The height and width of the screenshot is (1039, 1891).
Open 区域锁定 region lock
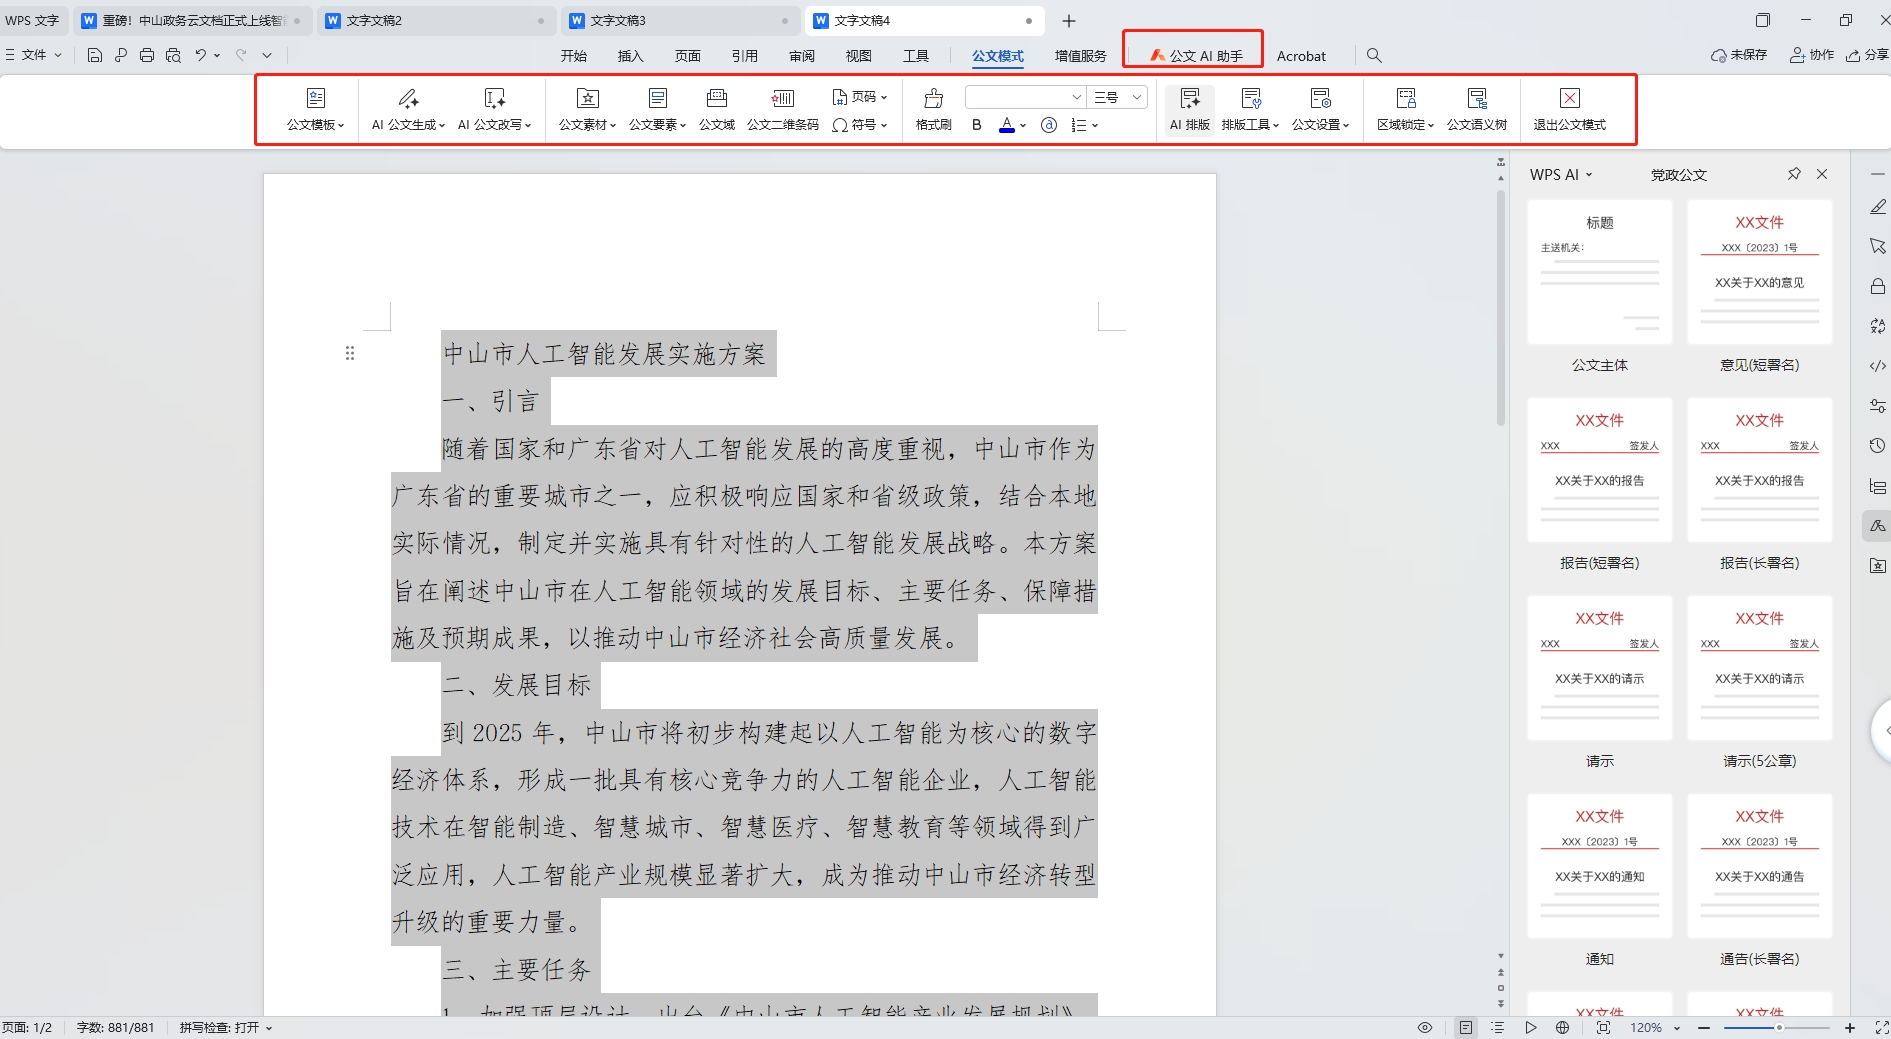click(x=1405, y=109)
